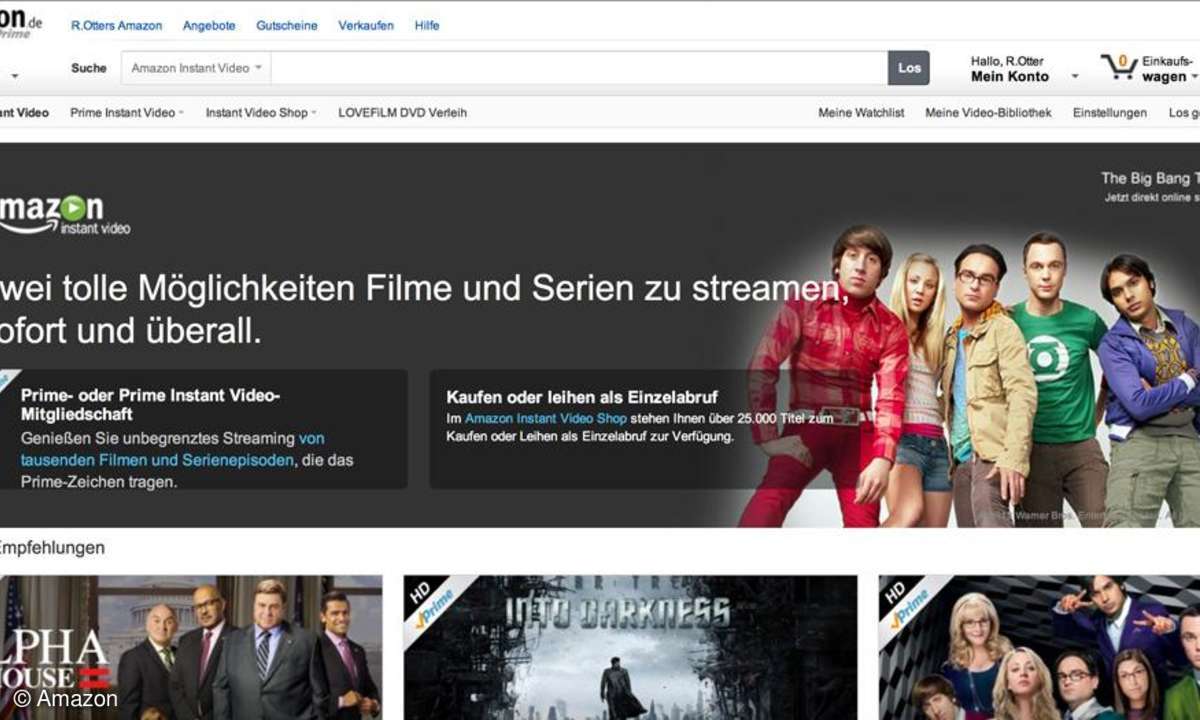This screenshot has width=1200, height=720.
Task: Follow the Amazon Instant Video Shop link
Action: click(546, 419)
